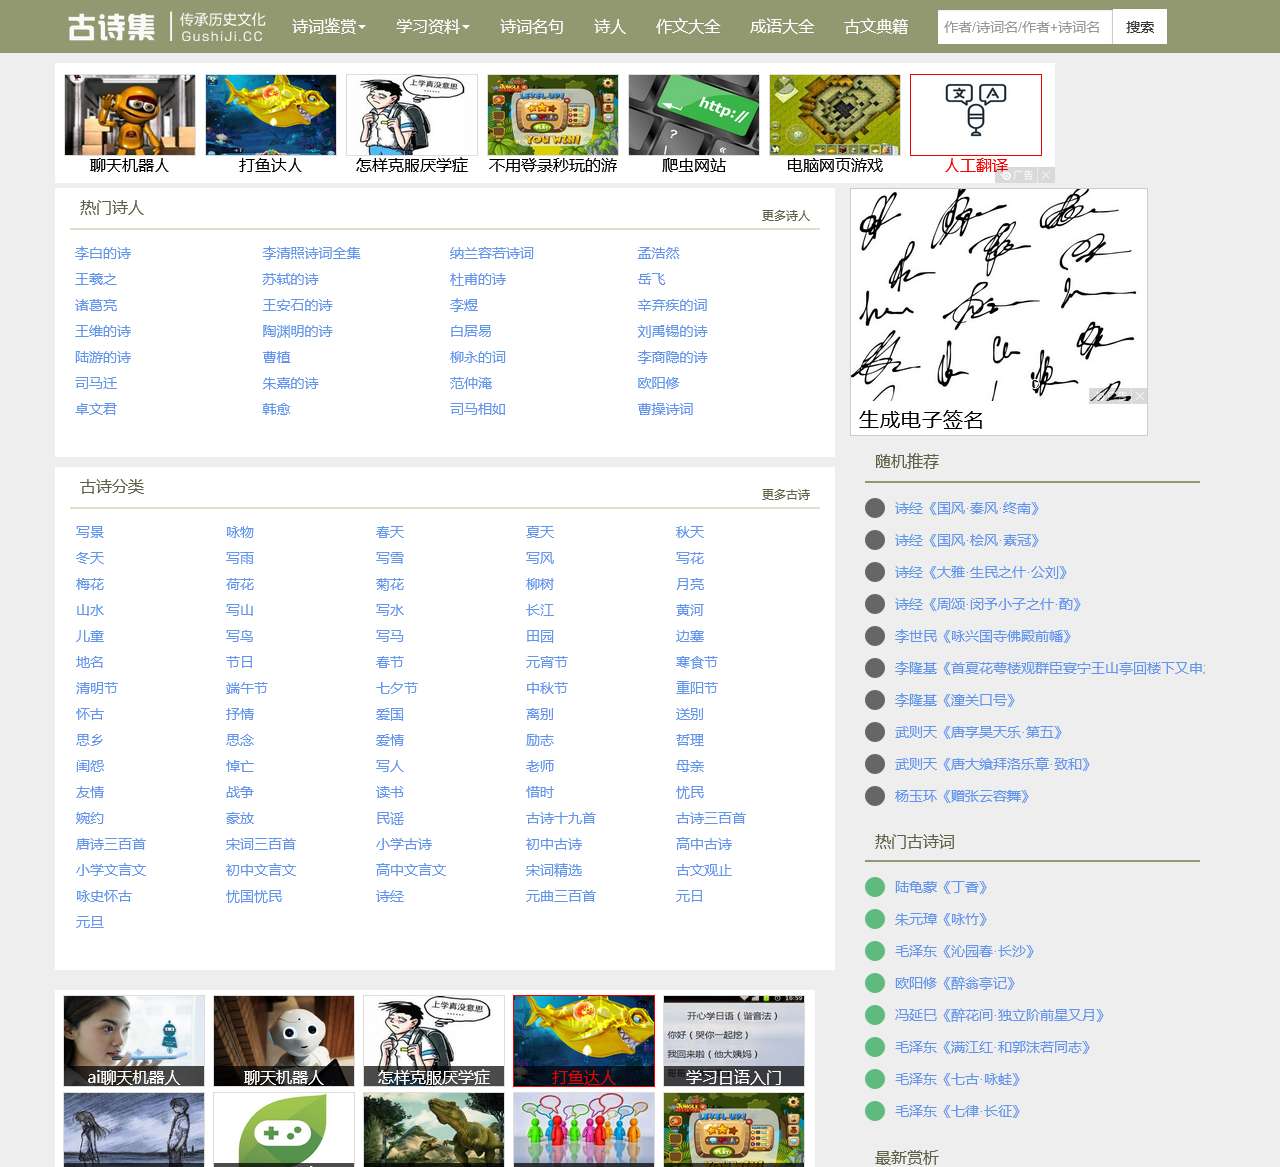Open the 聊天机器人 robot thumbnail
The height and width of the screenshot is (1167, 1280).
[130, 115]
